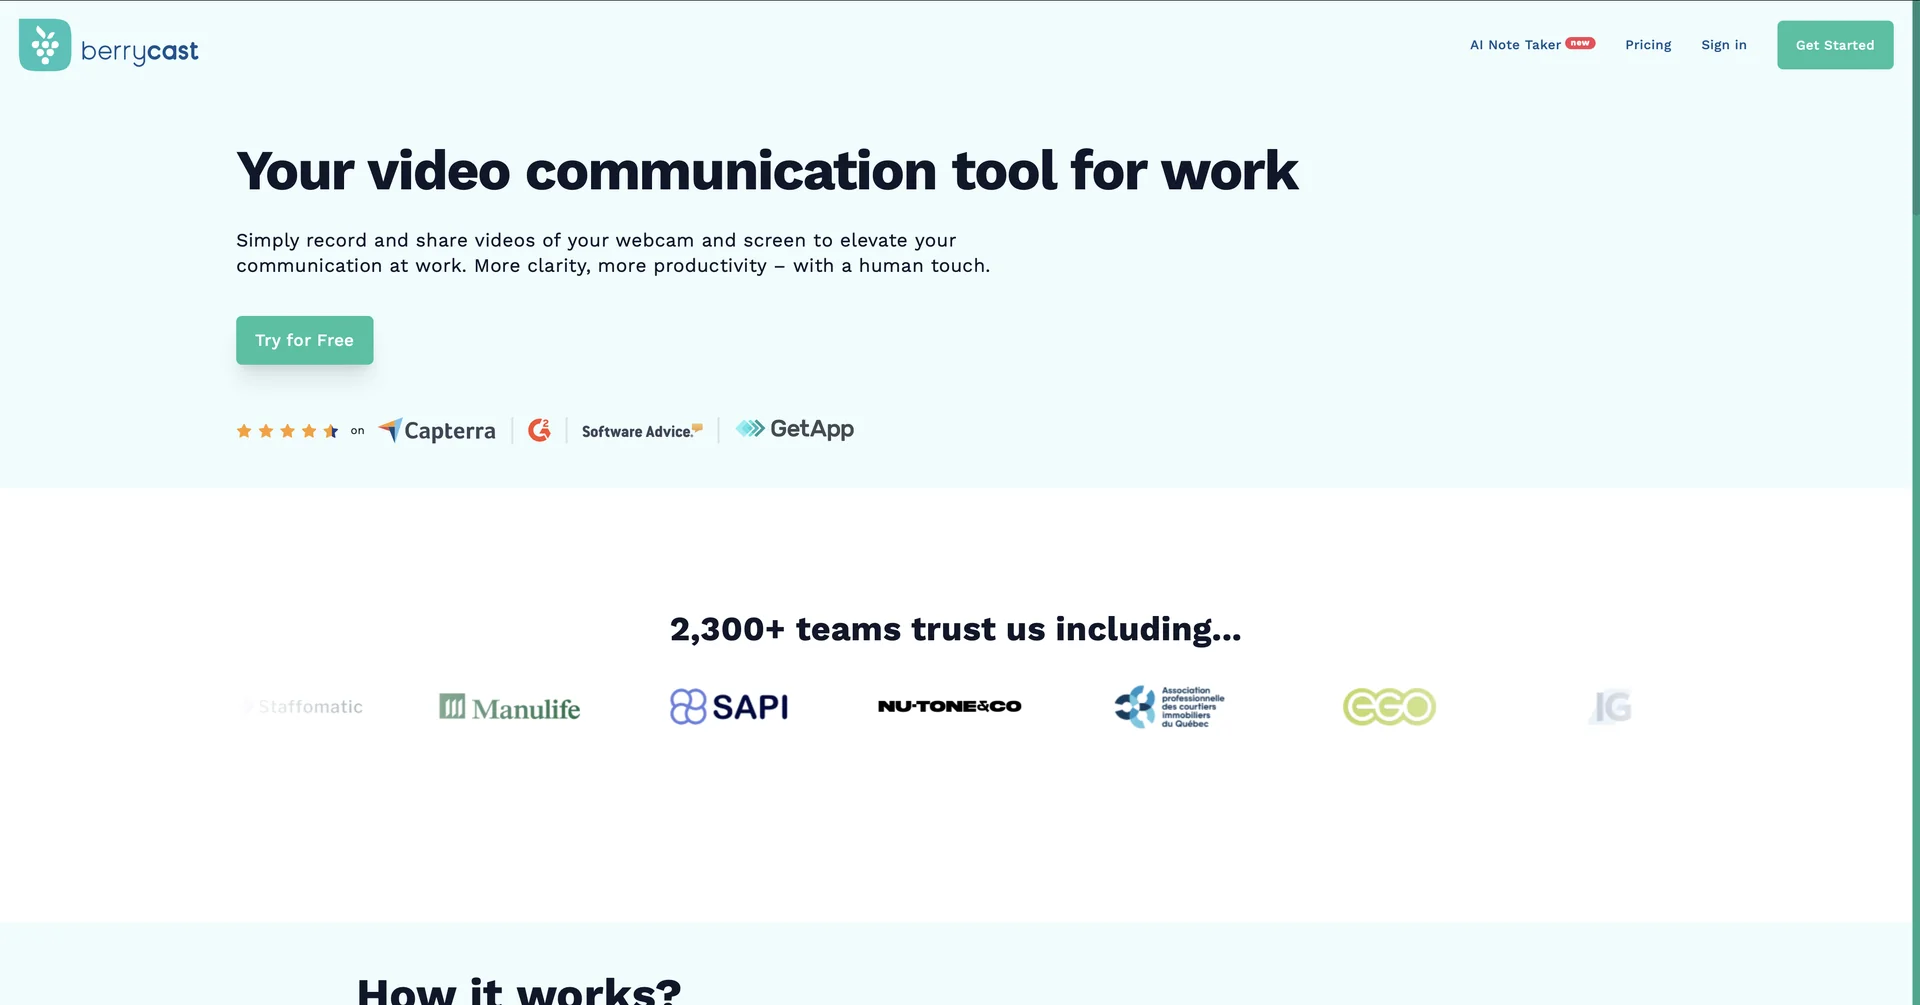Select the Manulife company logo

pyautogui.click(x=509, y=707)
